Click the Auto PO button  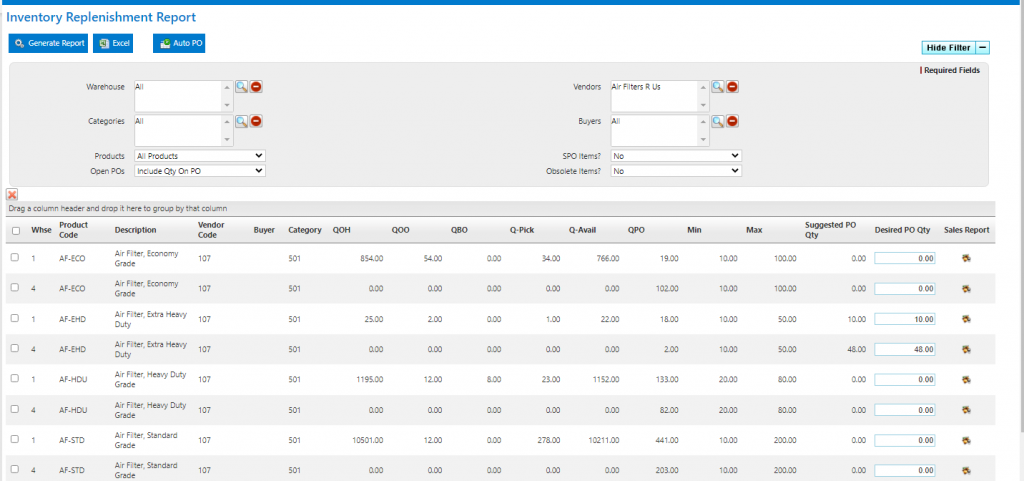click(x=179, y=44)
